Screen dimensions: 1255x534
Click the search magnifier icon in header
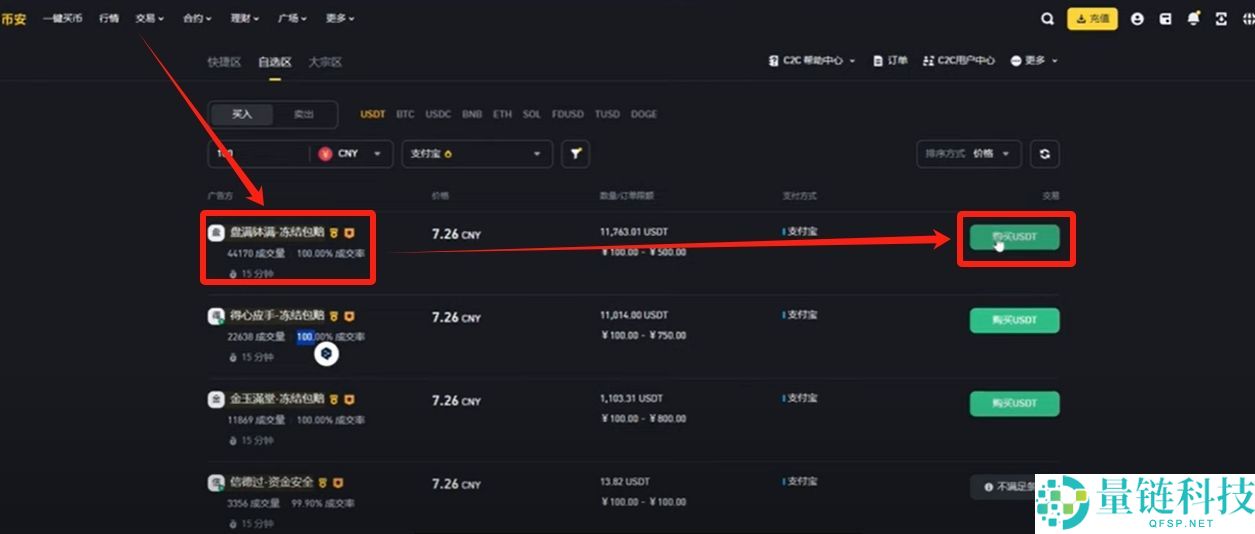point(1047,19)
